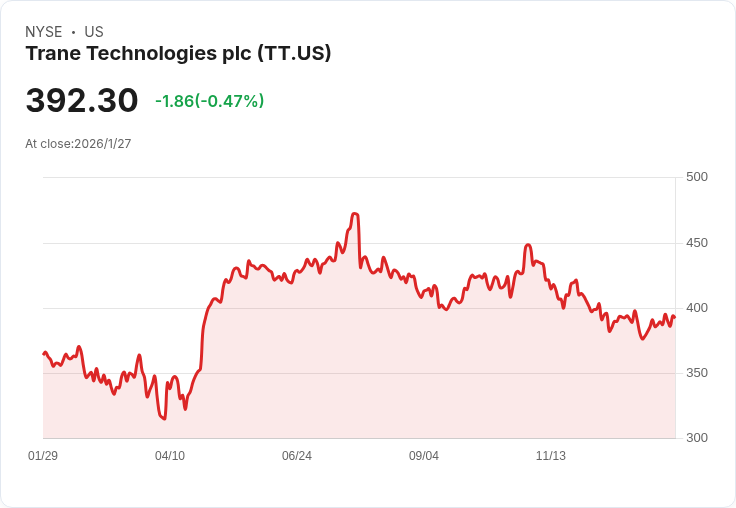Click the 300 y-axis label
Viewport: 736px width, 508px height.
tap(697, 438)
